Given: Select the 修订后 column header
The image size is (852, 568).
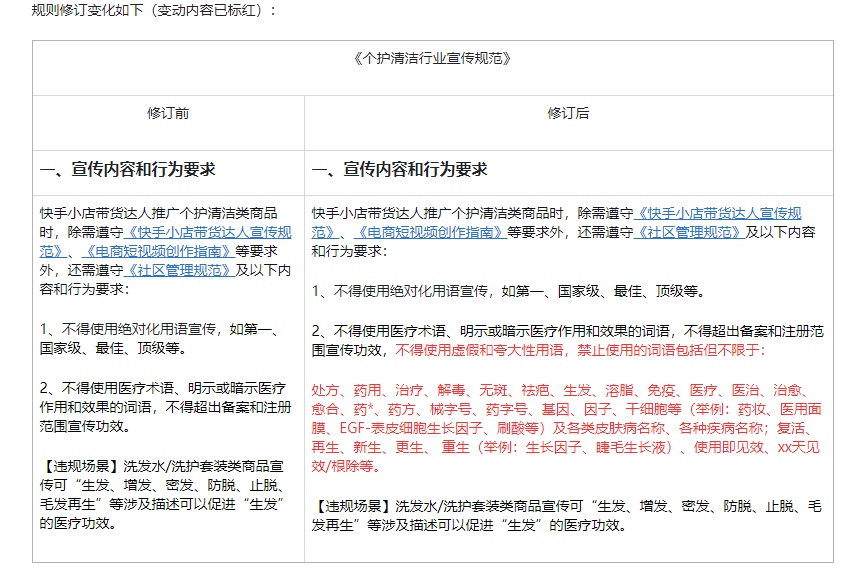Looking at the screenshot, I should [x=568, y=113].
